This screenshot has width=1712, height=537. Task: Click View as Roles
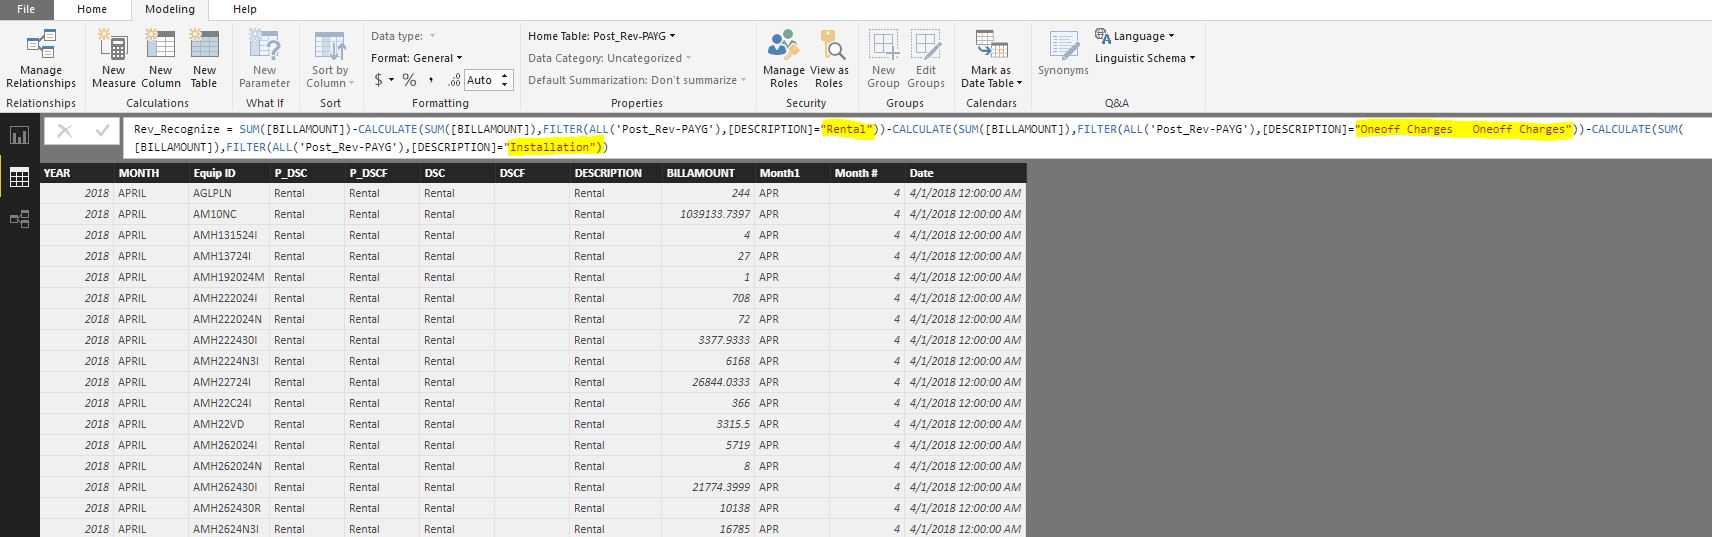click(829, 59)
